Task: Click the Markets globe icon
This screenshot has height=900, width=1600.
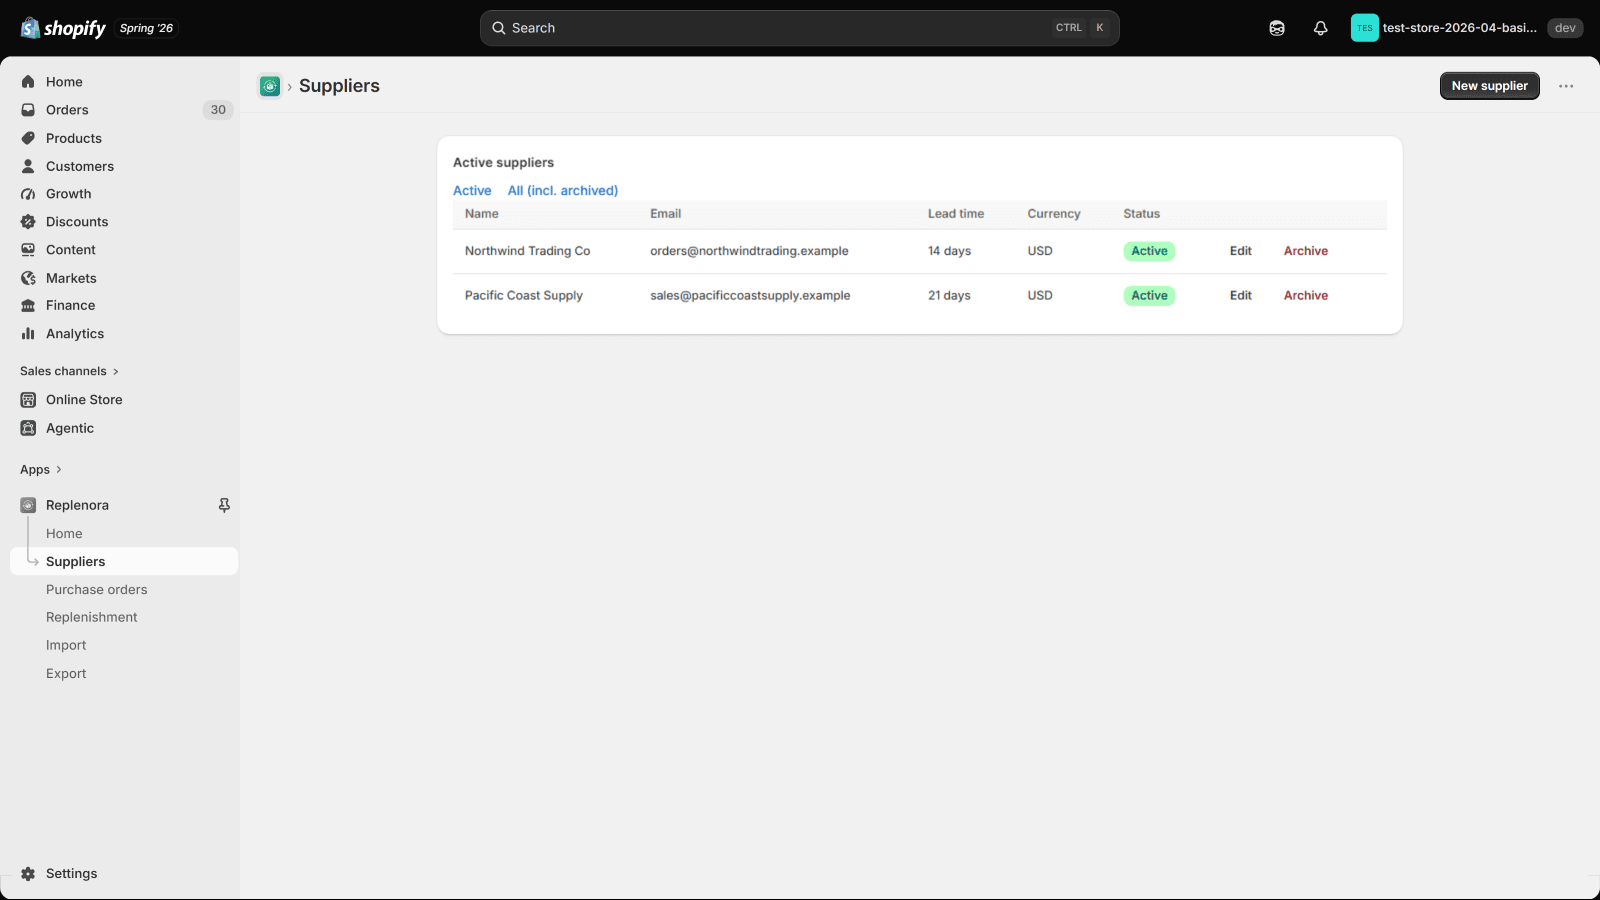Action: [x=28, y=278]
